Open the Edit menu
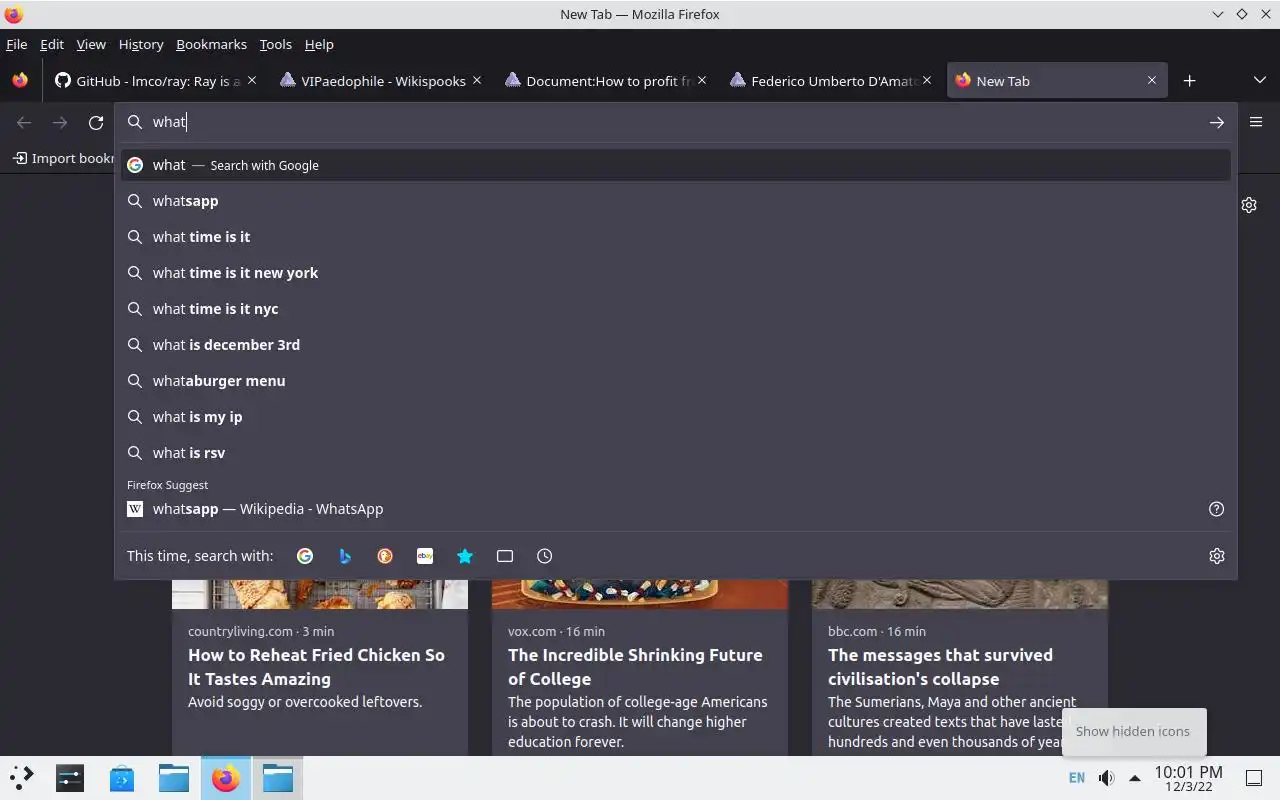 (52, 44)
